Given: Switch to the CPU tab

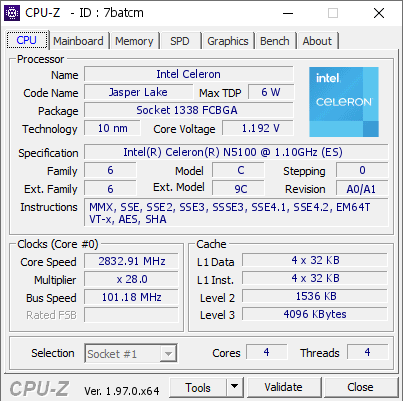Looking at the screenshot, I should pyautogui.click(x=27, y=40).
